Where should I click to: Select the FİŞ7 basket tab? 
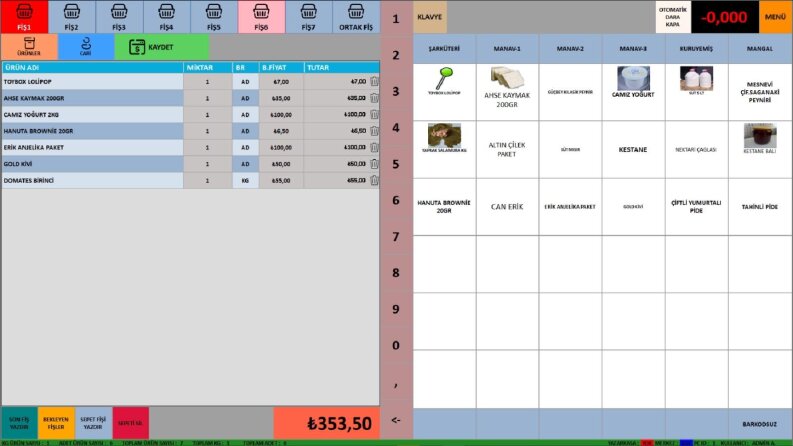pyautogui.click(x=309, y=17)
